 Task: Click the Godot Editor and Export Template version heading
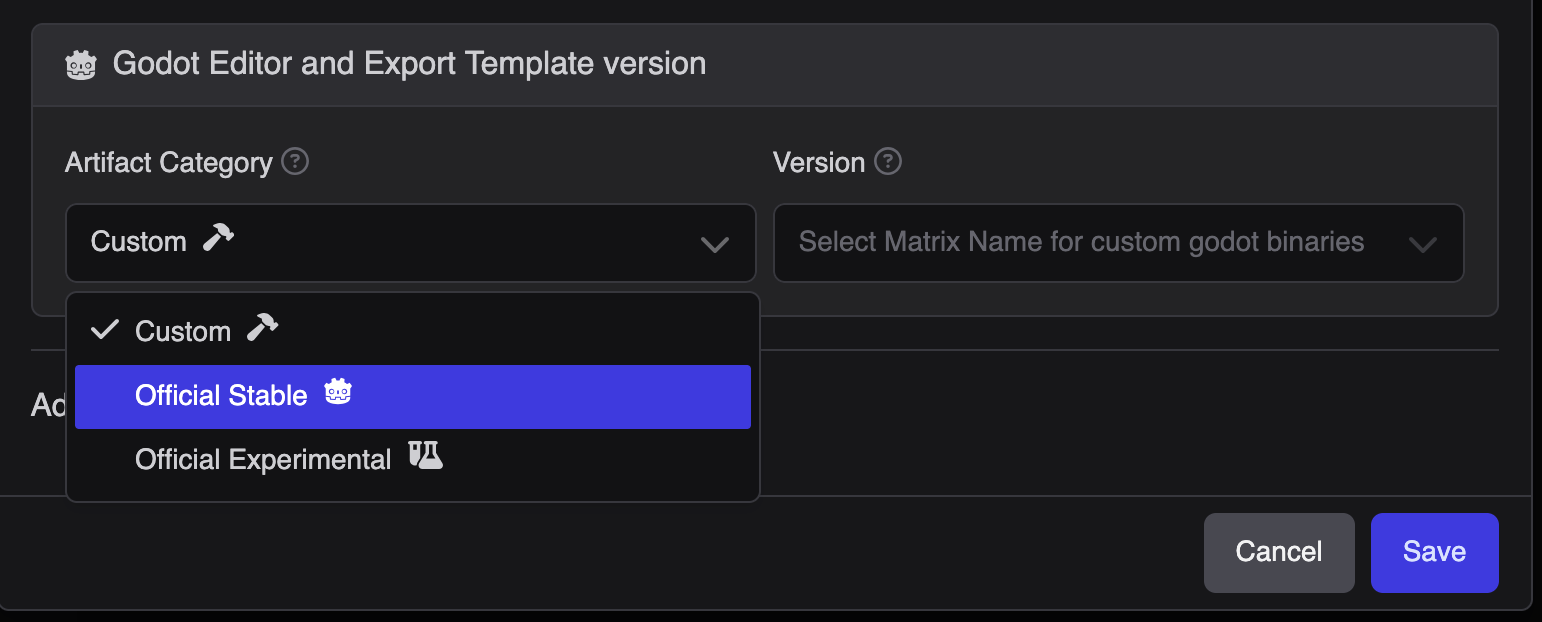pos(409,64)
